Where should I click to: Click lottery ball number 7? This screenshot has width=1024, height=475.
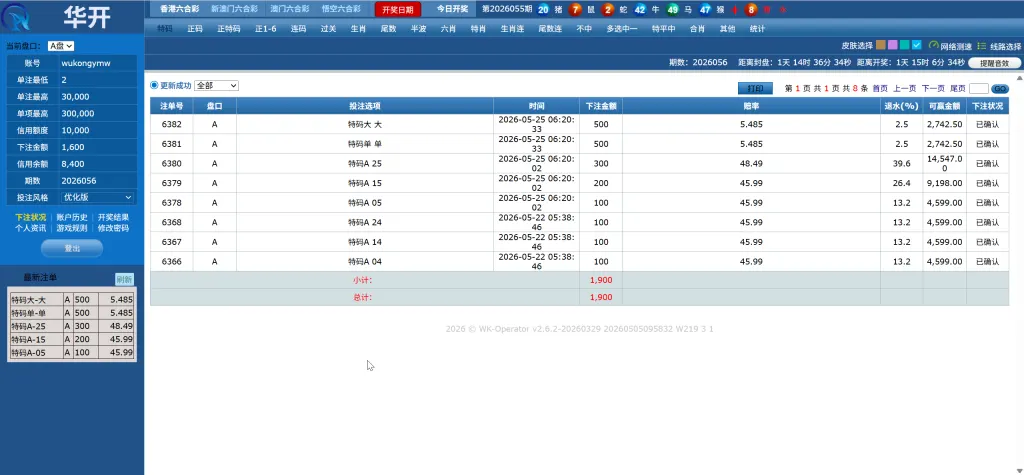[x=575, y=10]
